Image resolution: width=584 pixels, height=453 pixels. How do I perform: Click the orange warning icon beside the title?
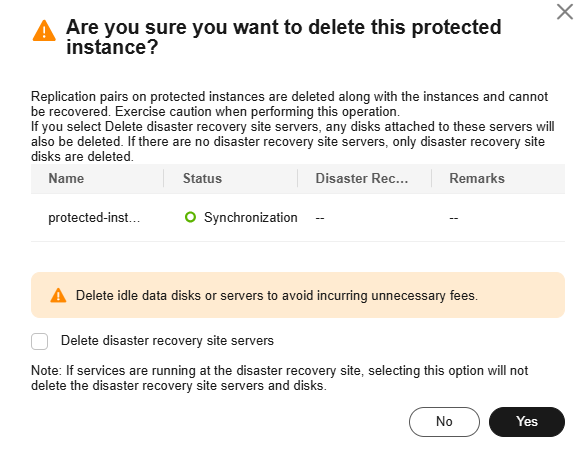point(44,31)
